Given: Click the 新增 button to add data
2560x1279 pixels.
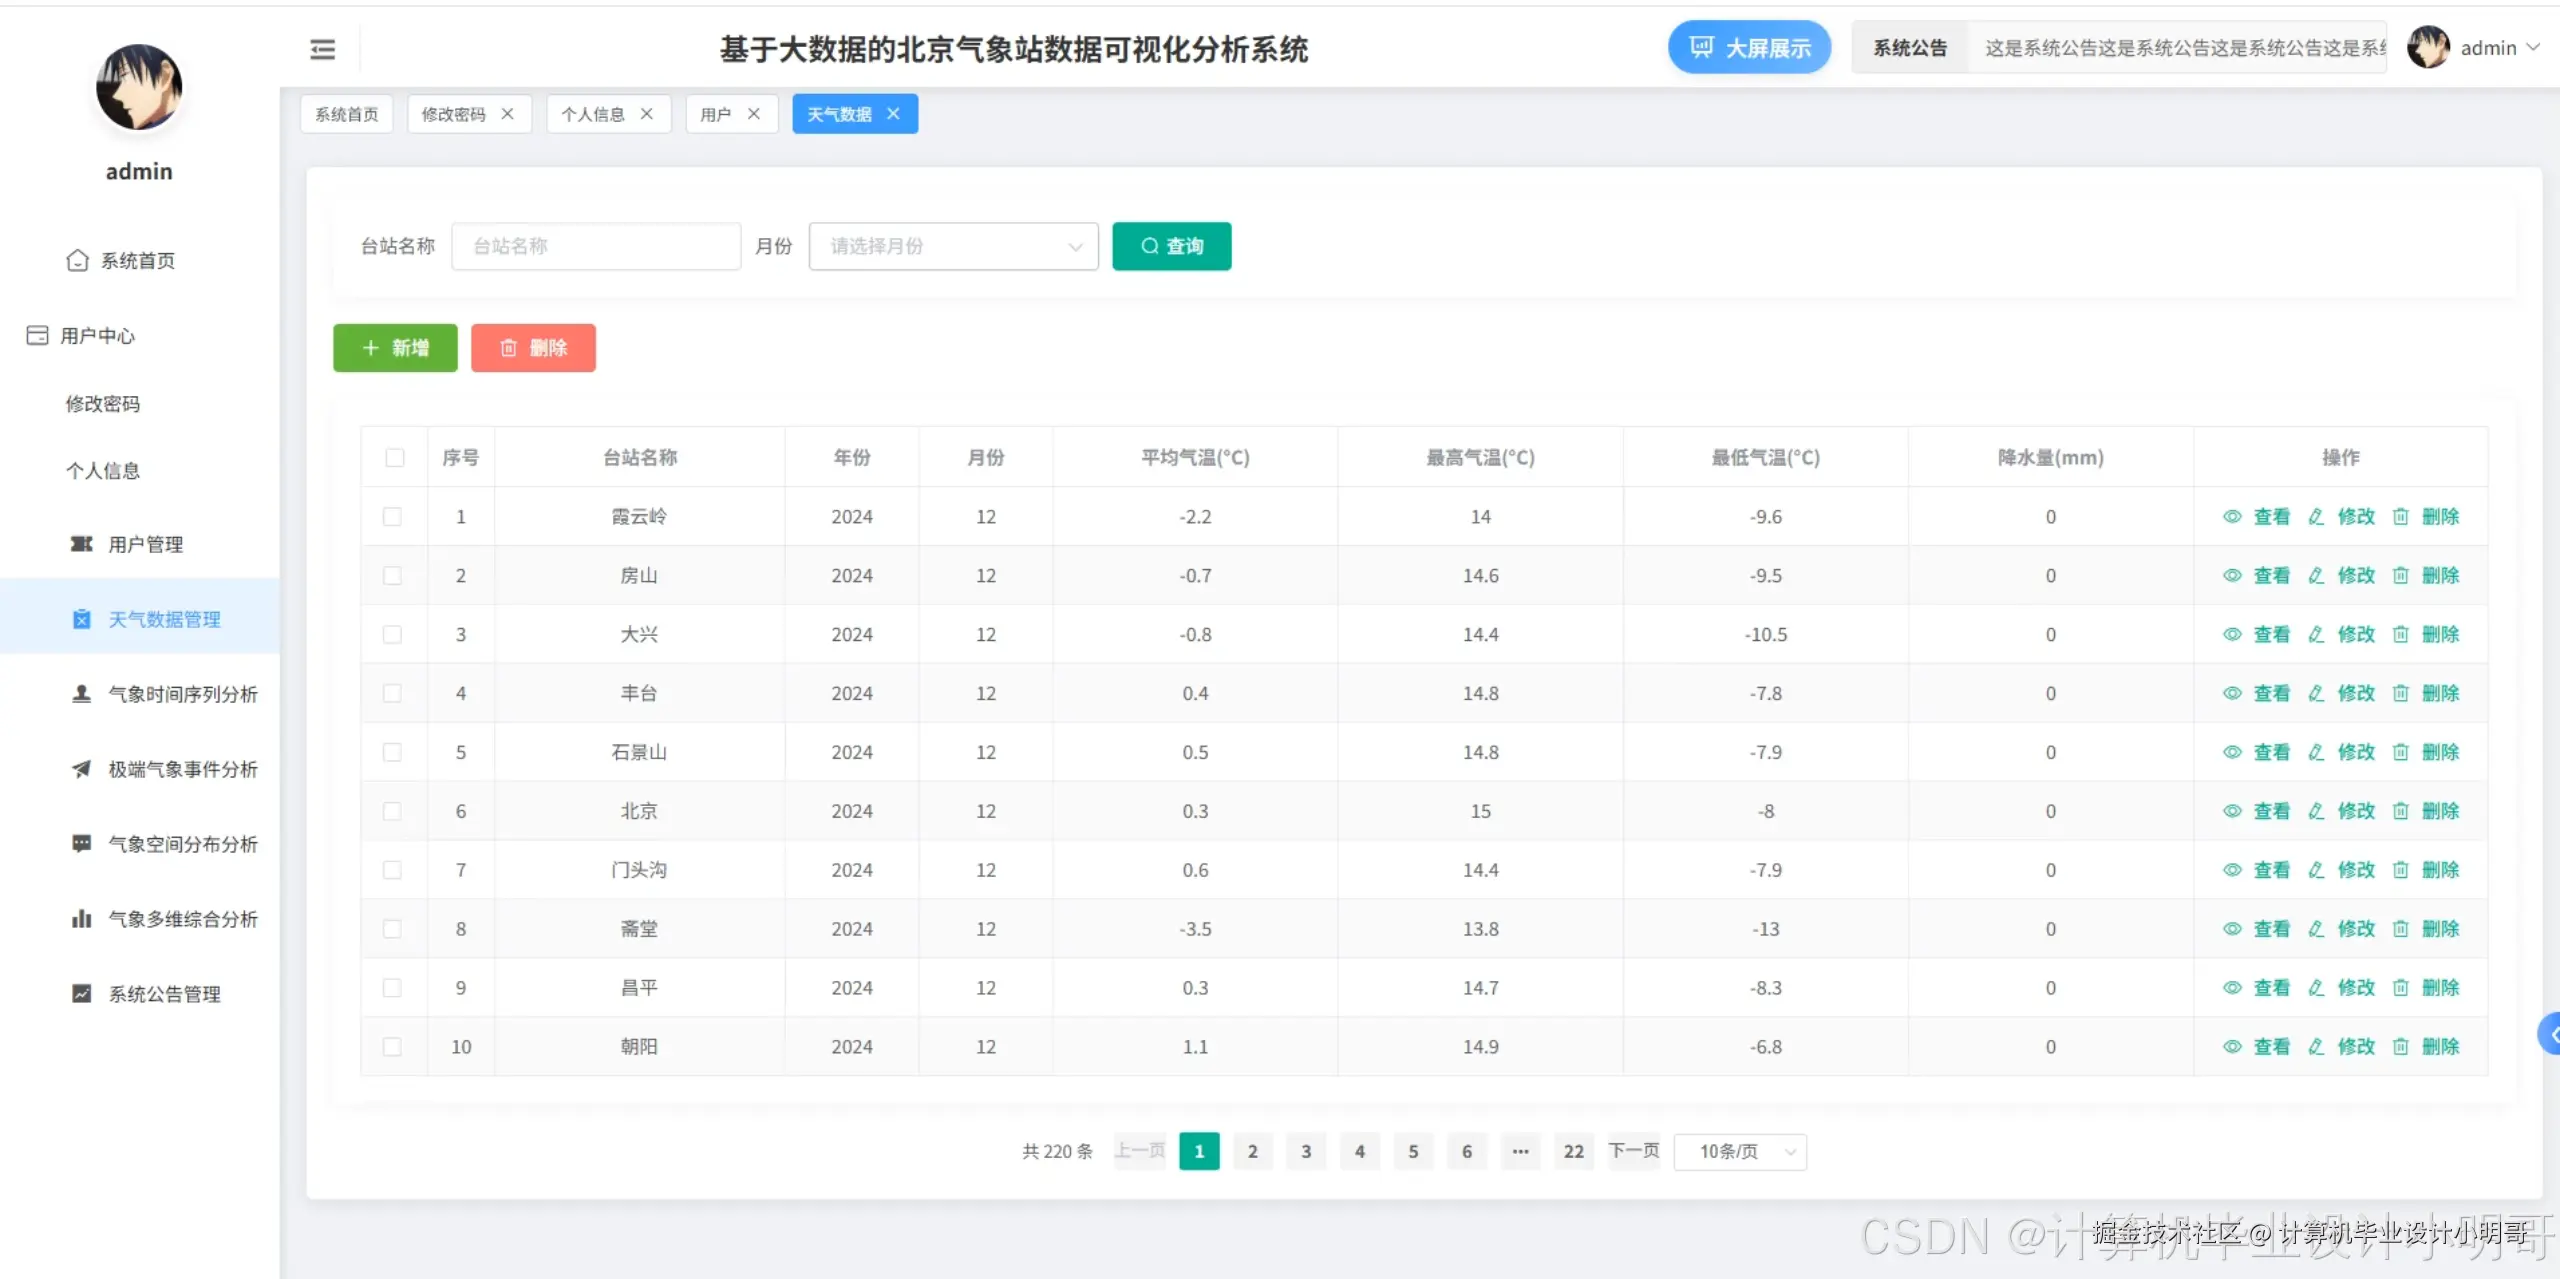Looking at the screenshot, I should point(394,348).
